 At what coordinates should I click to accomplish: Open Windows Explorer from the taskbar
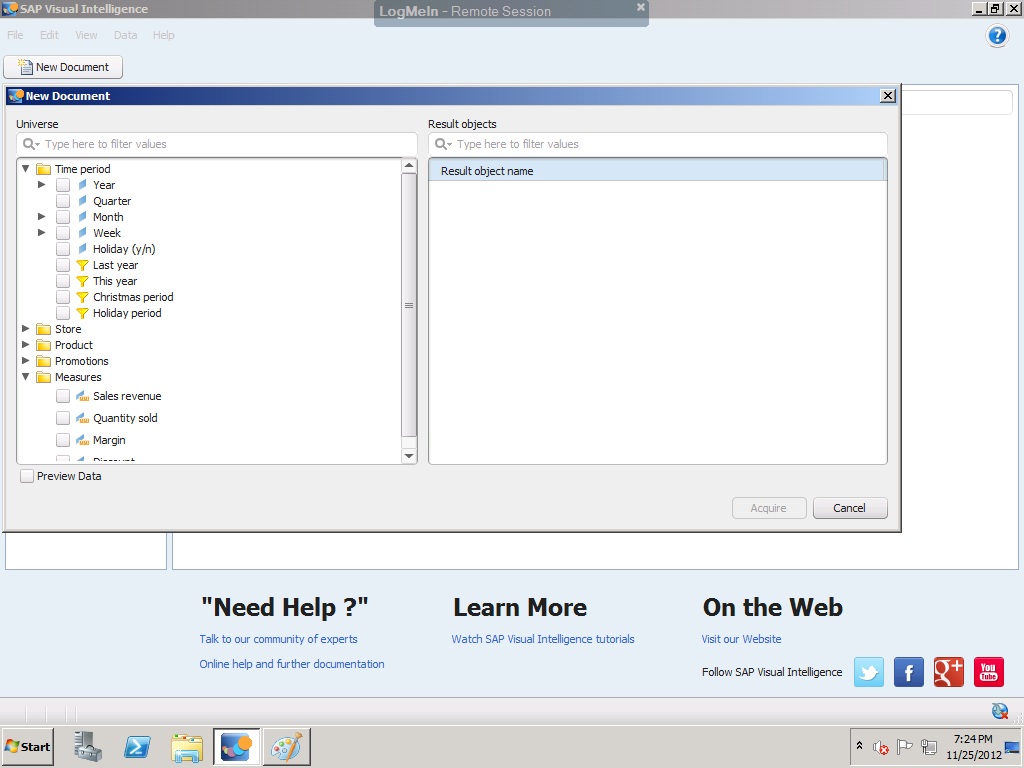[x=187, y=746]
